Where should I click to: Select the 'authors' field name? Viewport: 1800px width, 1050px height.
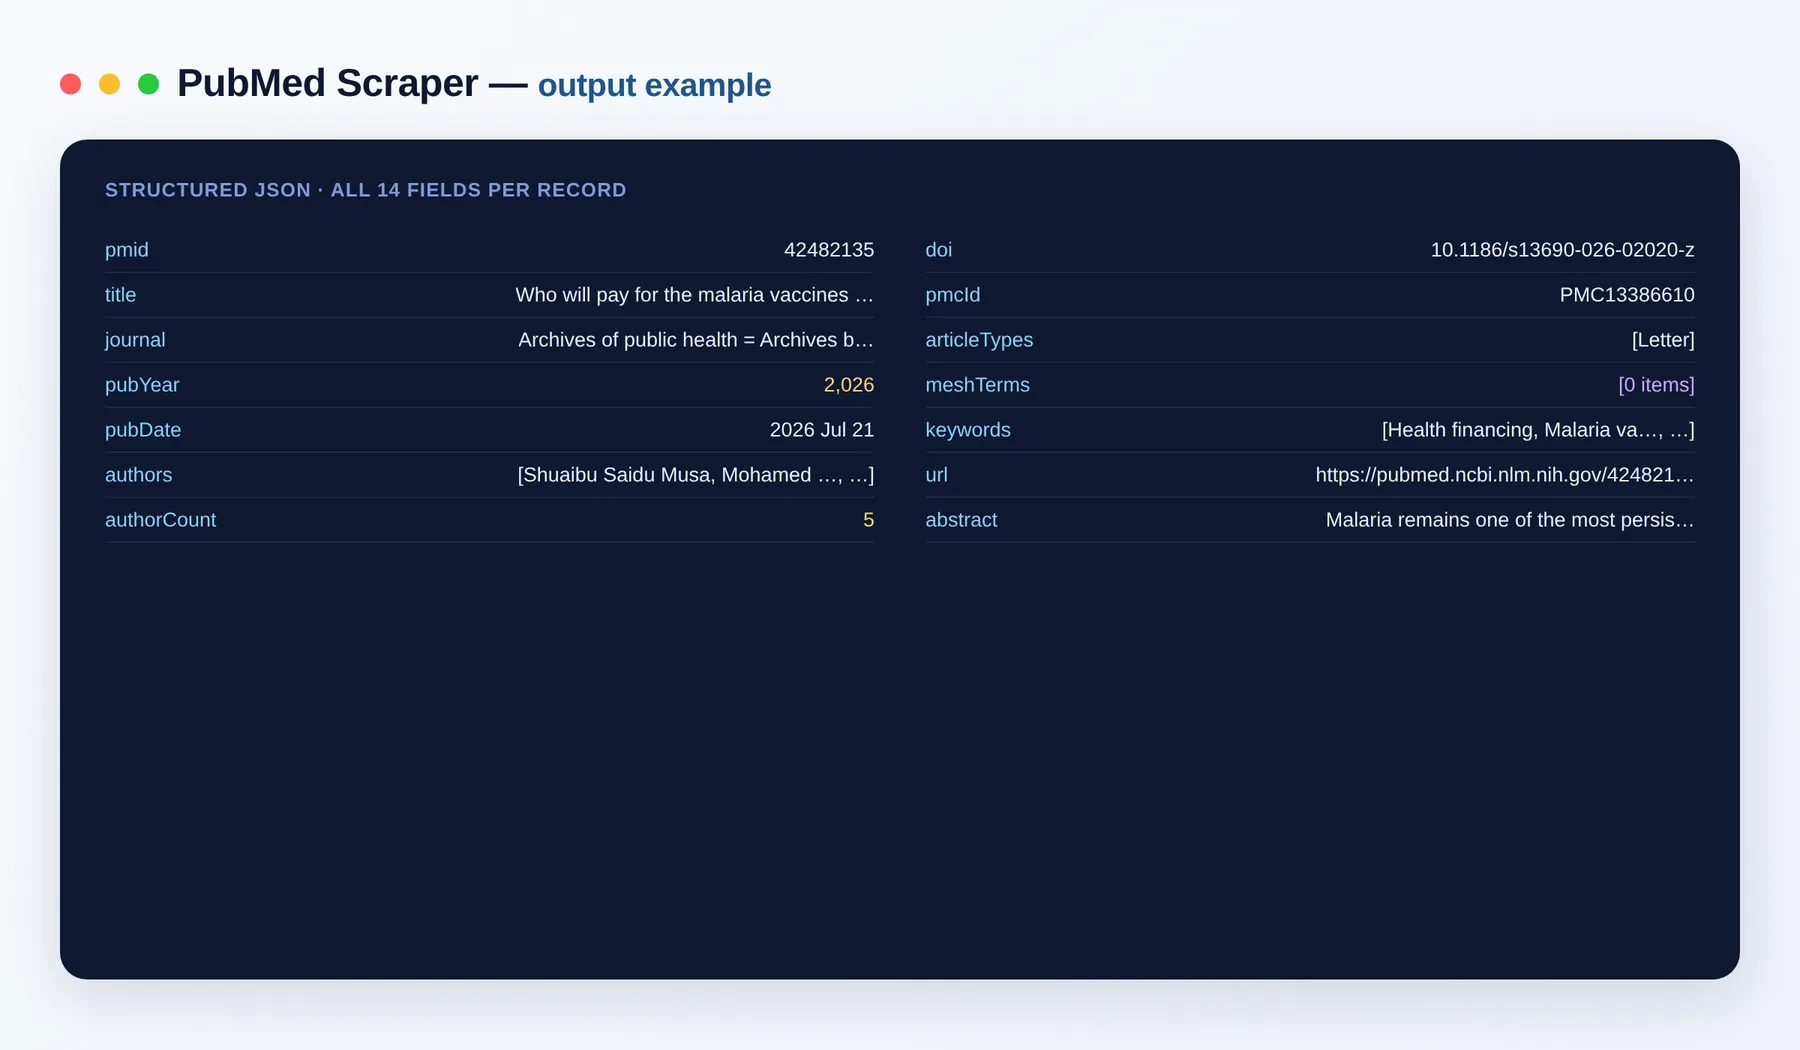coord(138,475)
